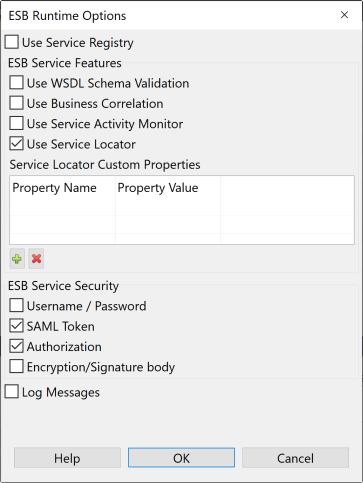Image resolution: width=363 pixels, height=483 pixels.
Task: Confirm the options with OK
Action: click(x=181, y=458)
